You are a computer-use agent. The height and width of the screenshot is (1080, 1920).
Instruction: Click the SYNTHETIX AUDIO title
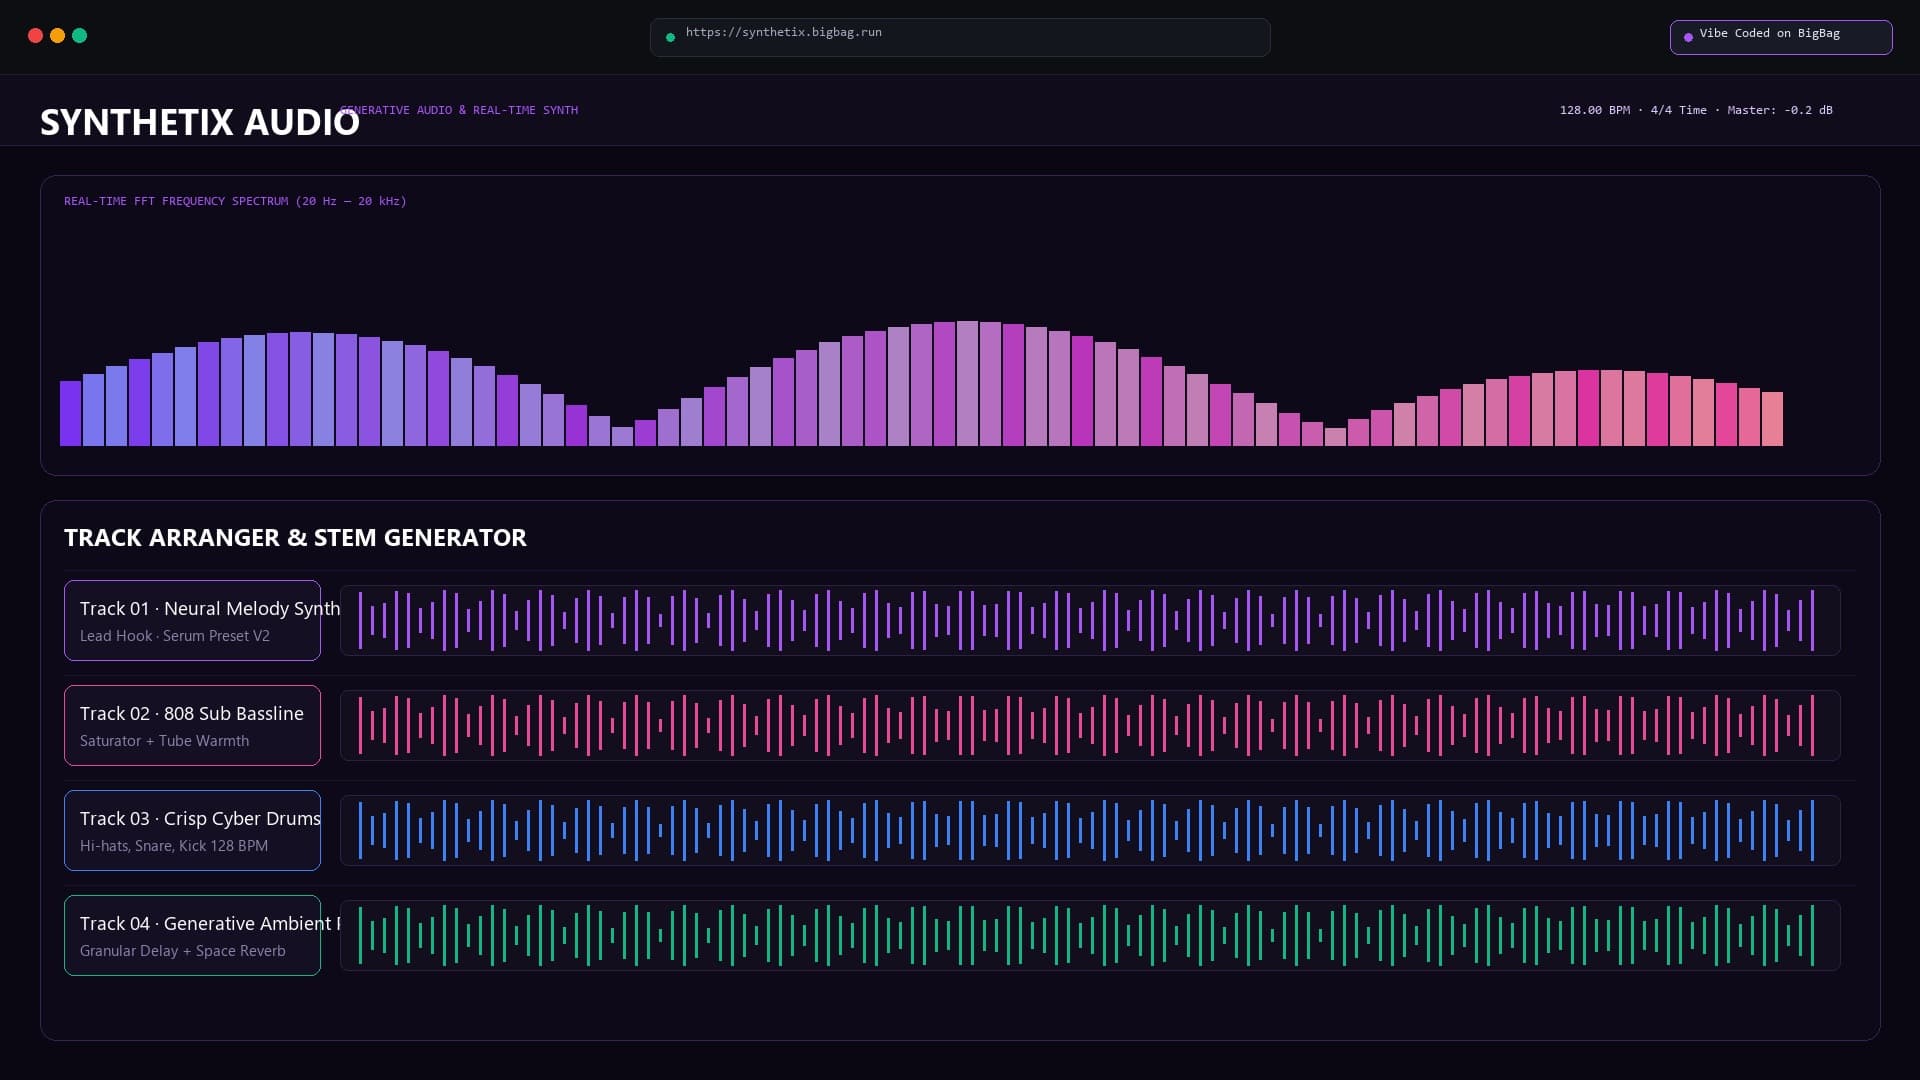pyautogui.click(x=200, y=122)
